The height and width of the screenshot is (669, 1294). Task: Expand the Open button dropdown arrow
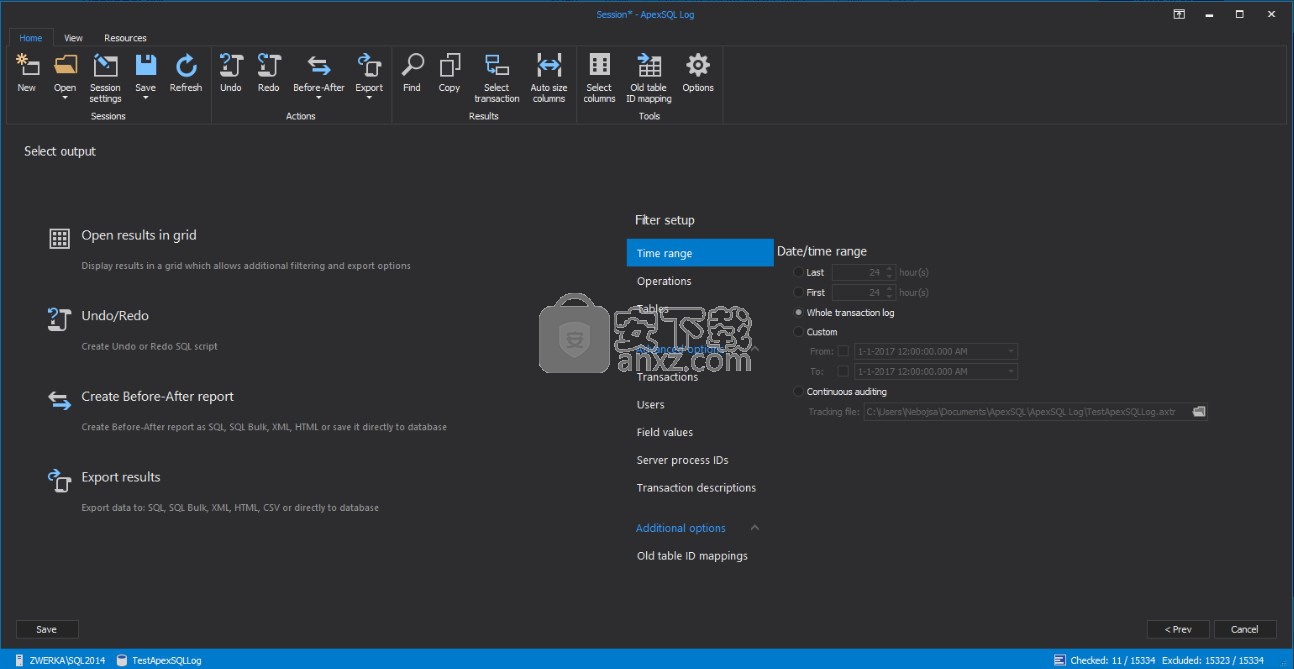pyautogui.click(x=65, y=99)
